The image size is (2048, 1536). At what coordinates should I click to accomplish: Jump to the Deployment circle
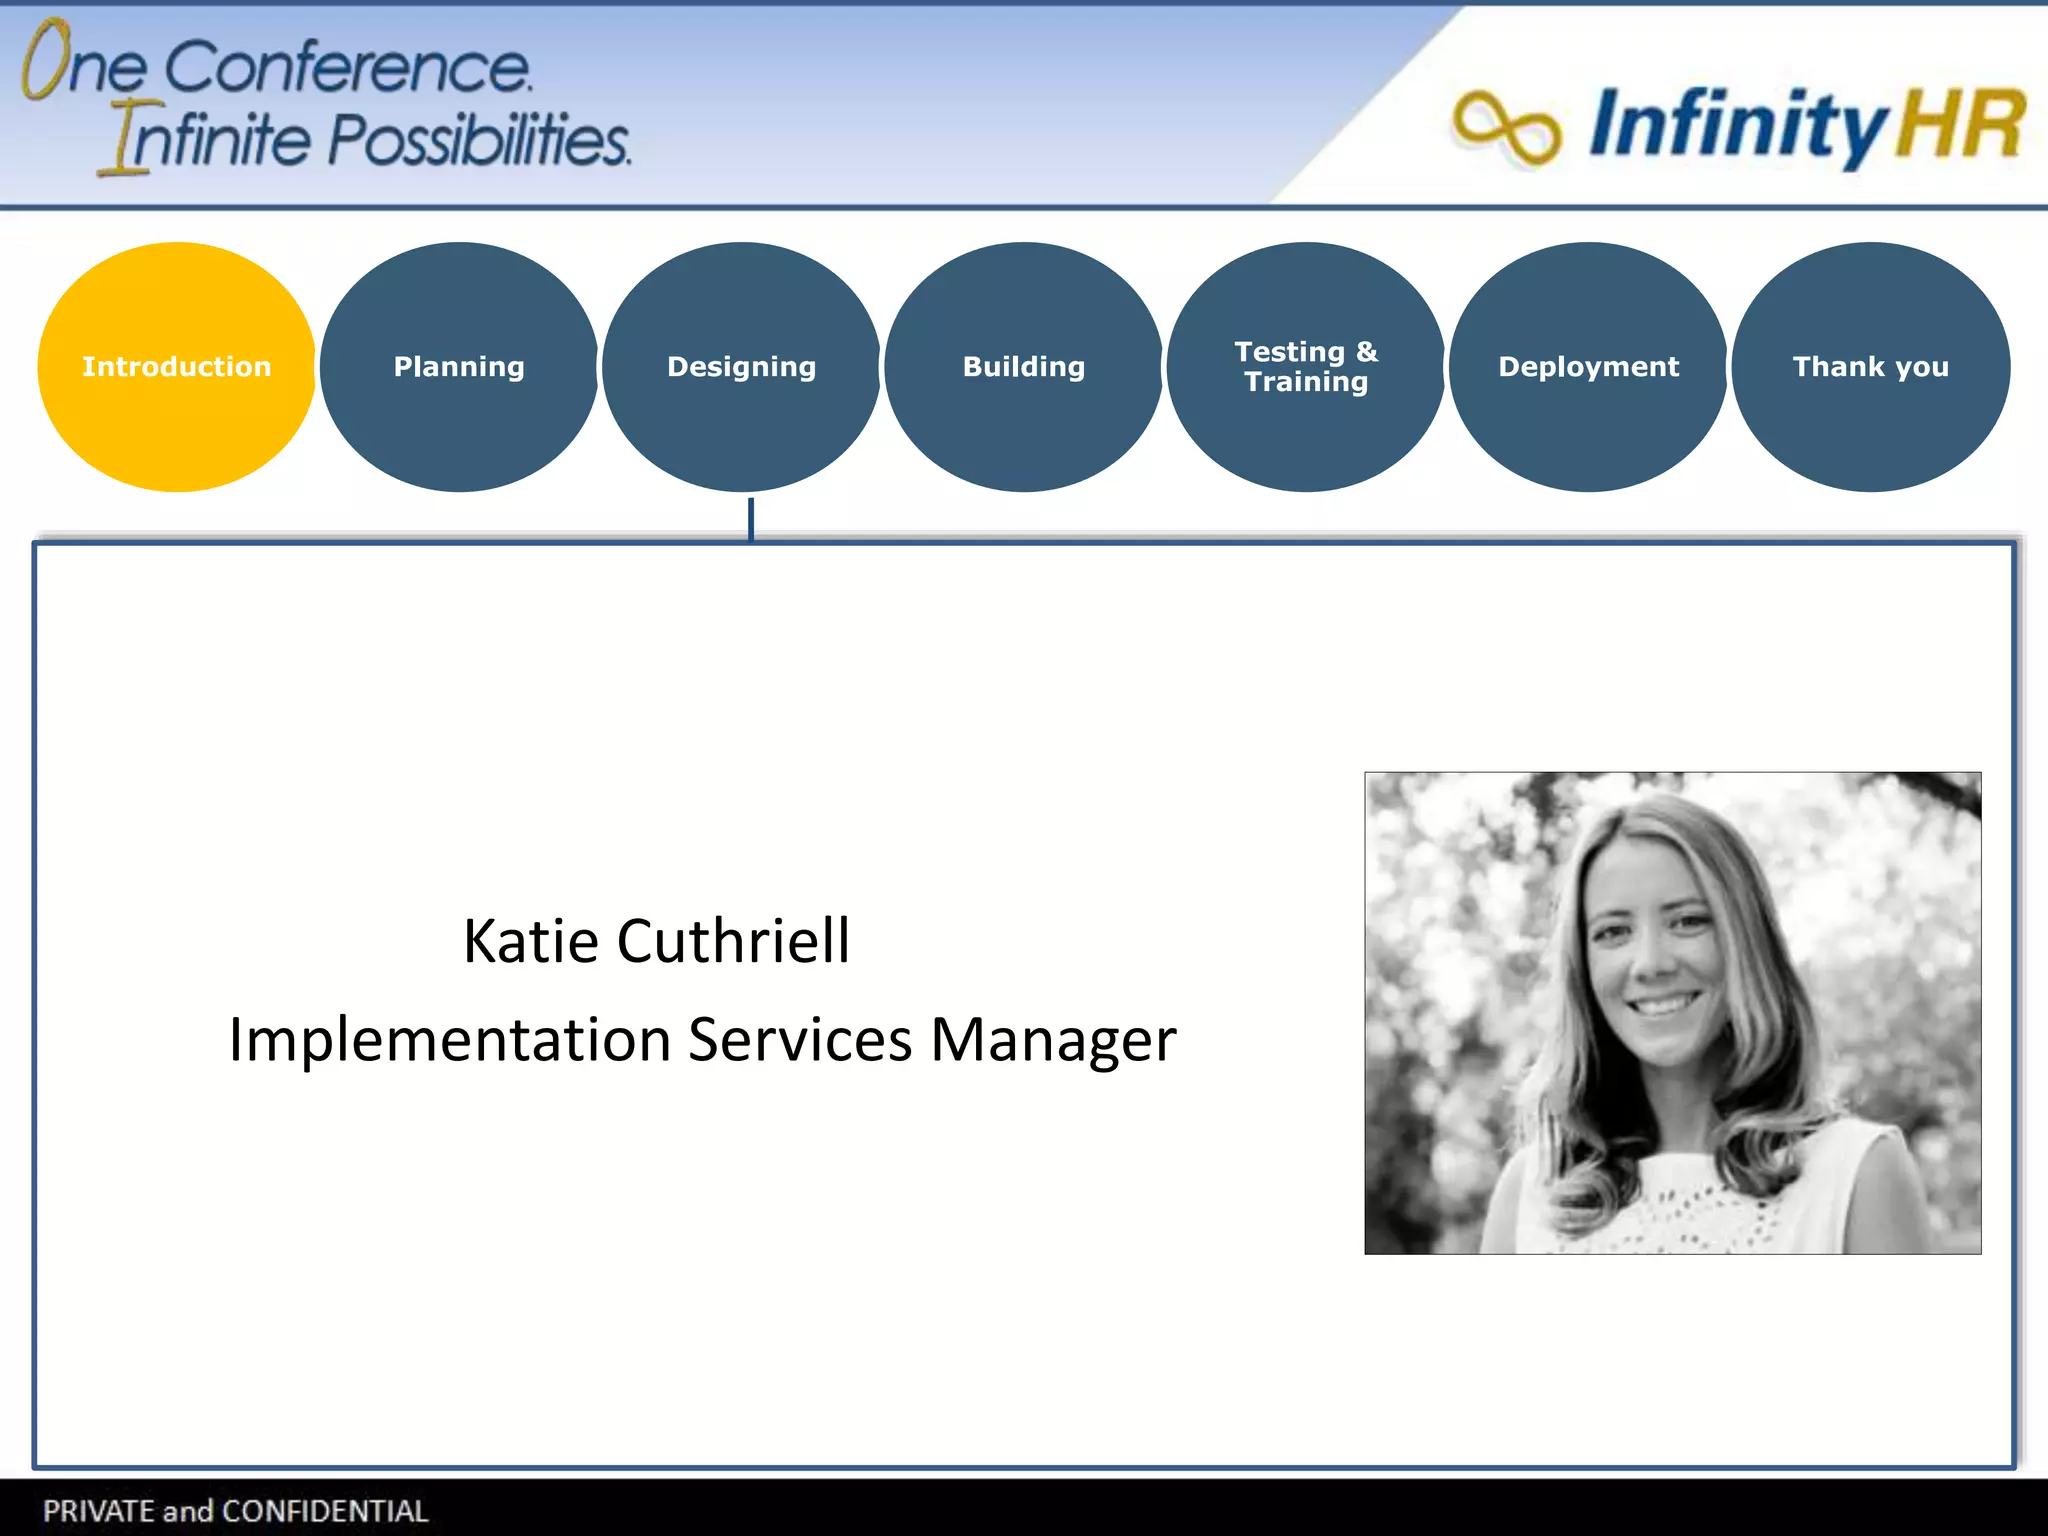click(1588, 367)
